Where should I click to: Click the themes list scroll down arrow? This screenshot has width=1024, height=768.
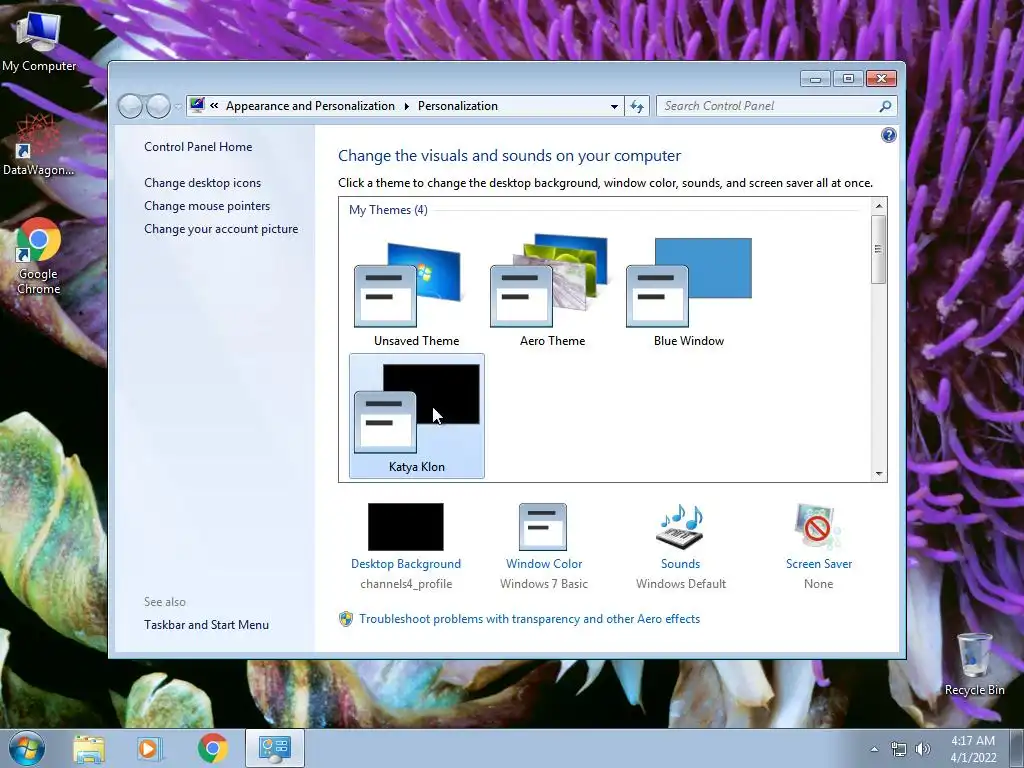(x=879, y=473)
